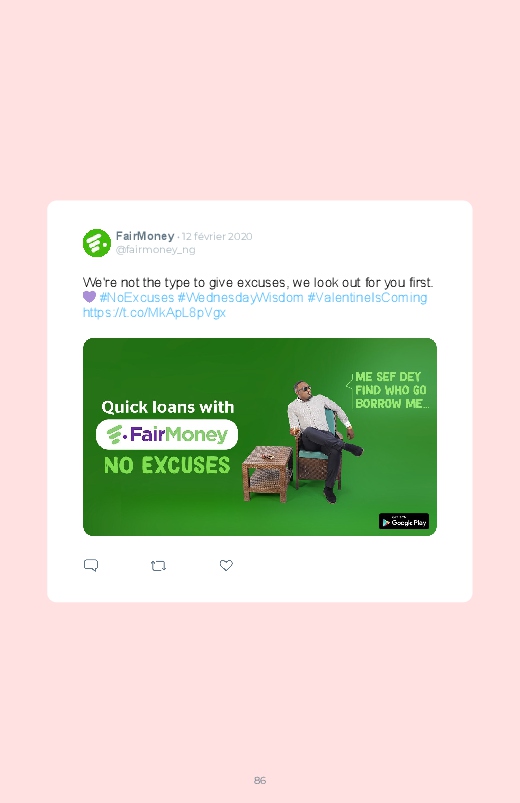
Task: Click the FairMoney account name
Action: pos(145,236)
